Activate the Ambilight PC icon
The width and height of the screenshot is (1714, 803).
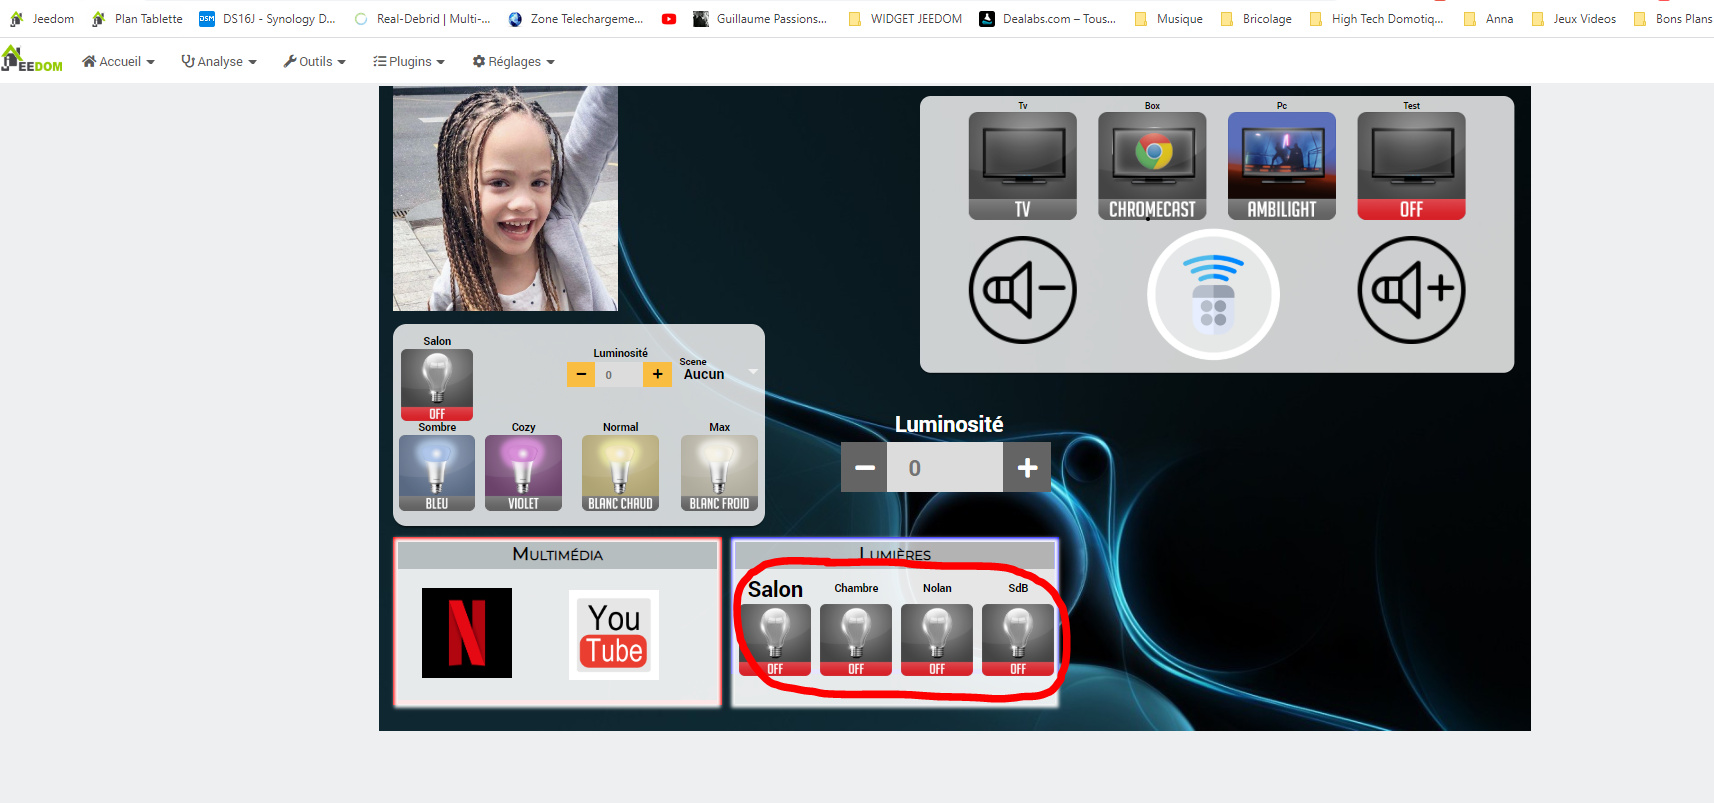(1282, 166)
